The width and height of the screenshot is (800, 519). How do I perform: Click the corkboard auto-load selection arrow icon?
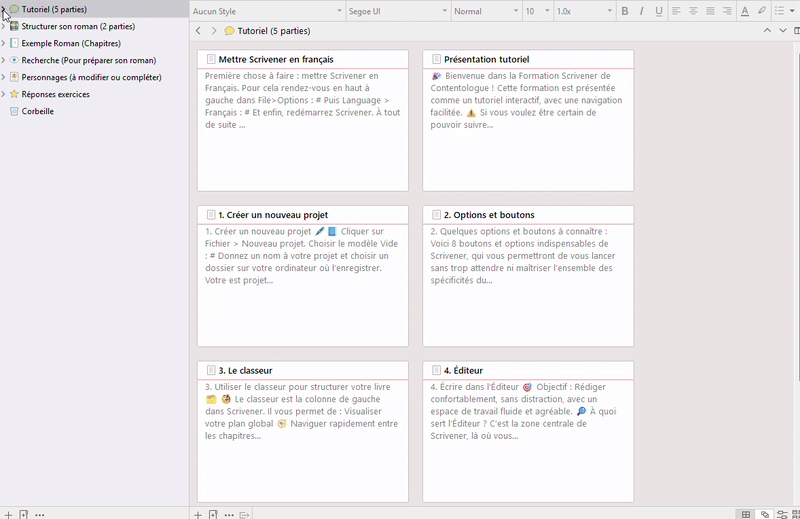[244, 514]
